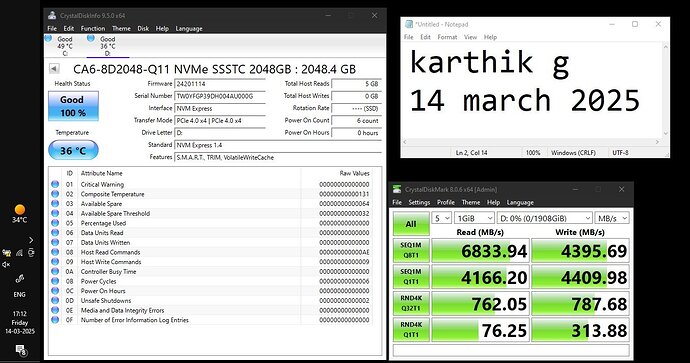The image size is (690, 363).
Task: Select the C: drive Good 49 °C status icon
Action: pos(49,38)
